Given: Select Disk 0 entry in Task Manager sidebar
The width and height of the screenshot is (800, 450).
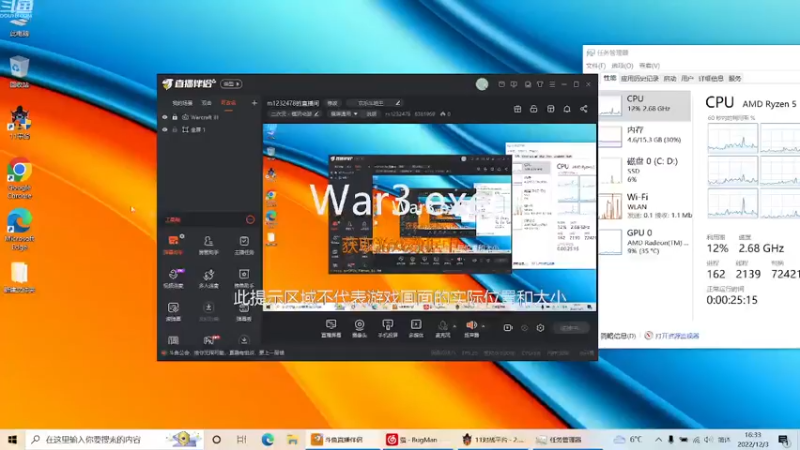Looking at the screenshot, I should 644,170.
